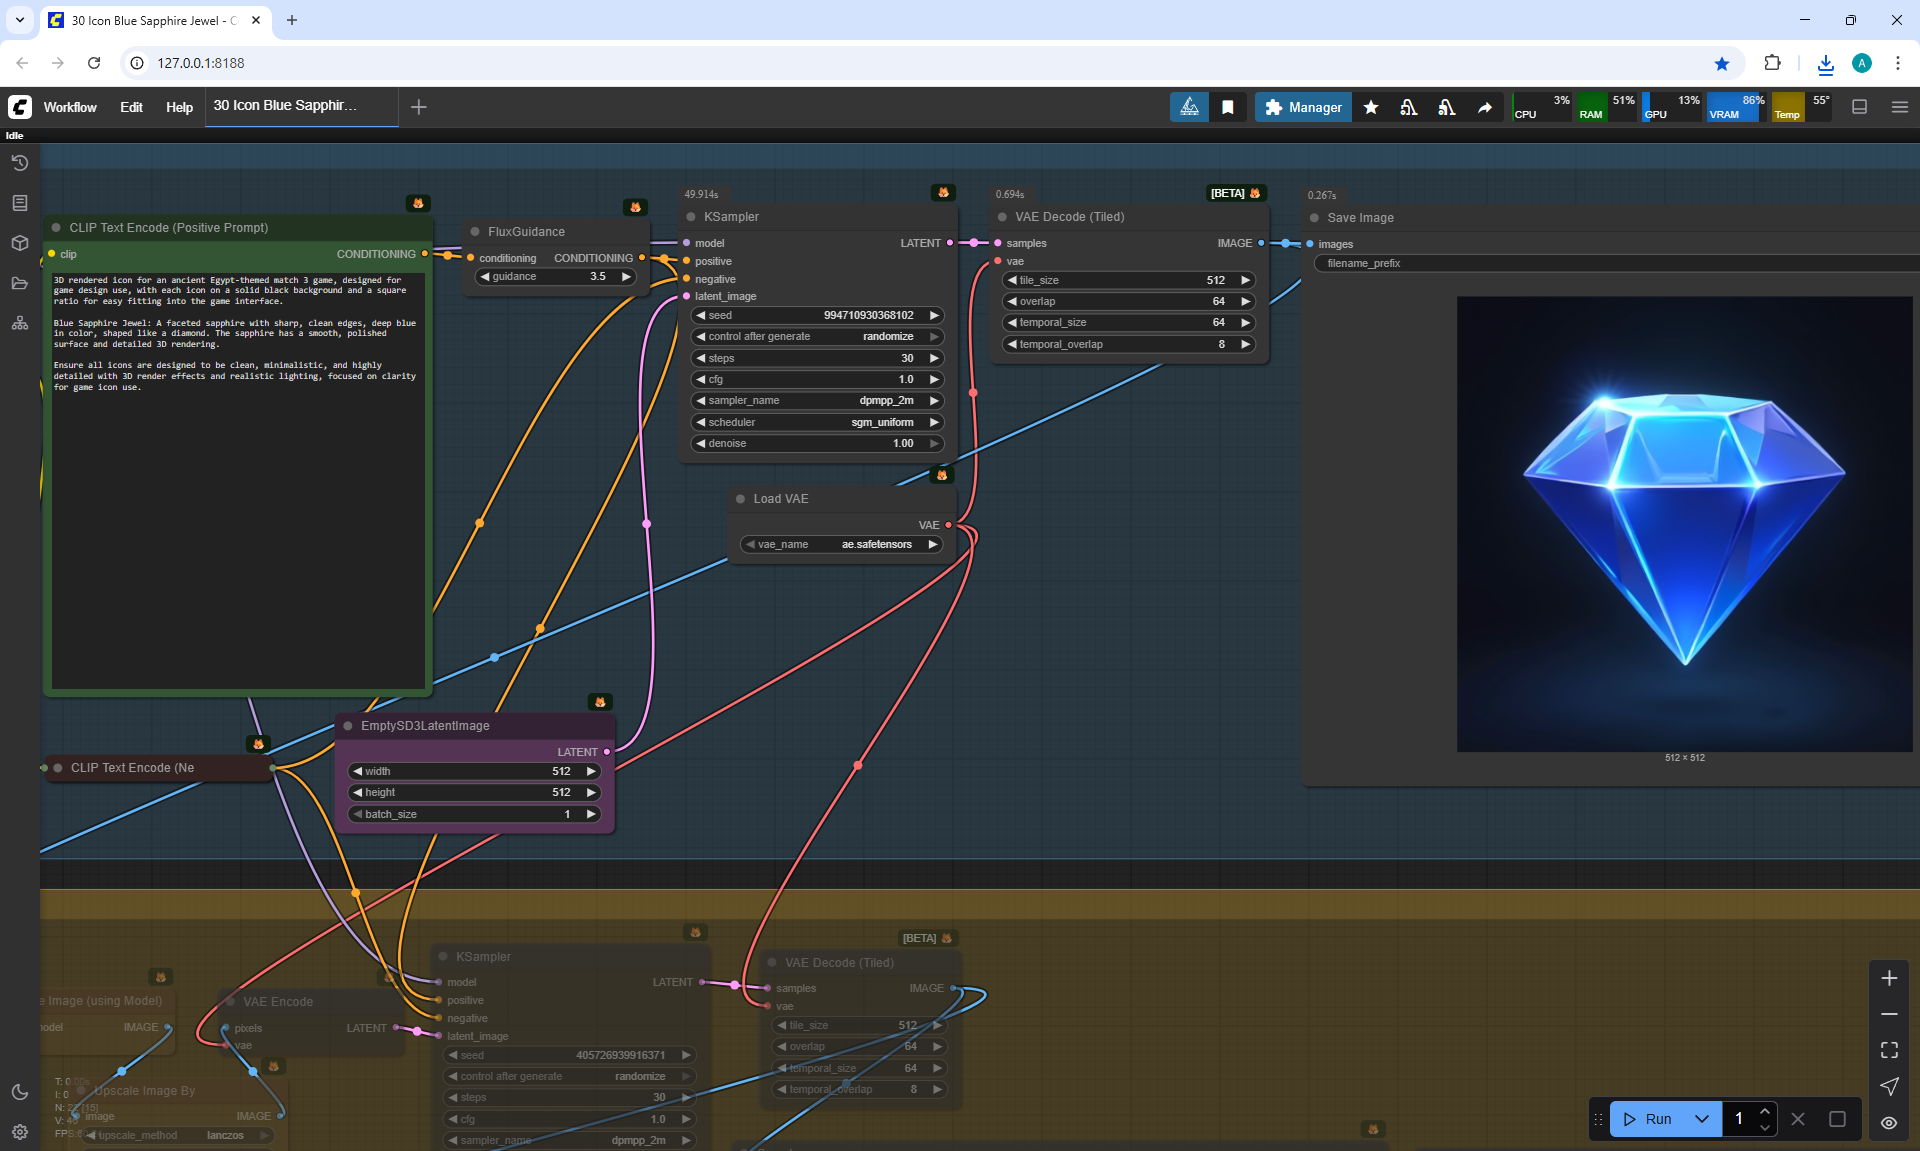Screen dimensions: 1920x1151
Task: Click the Manager button
Action: coord(1303,107)
